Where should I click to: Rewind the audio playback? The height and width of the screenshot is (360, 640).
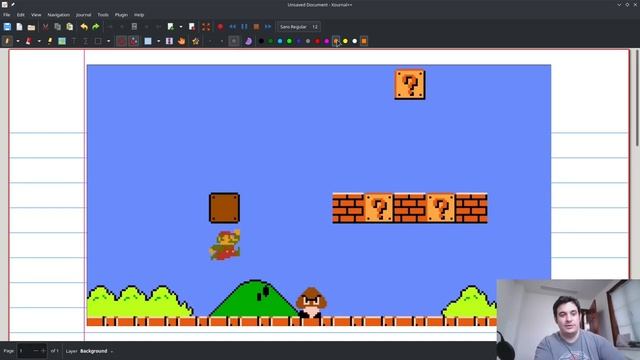232,27
